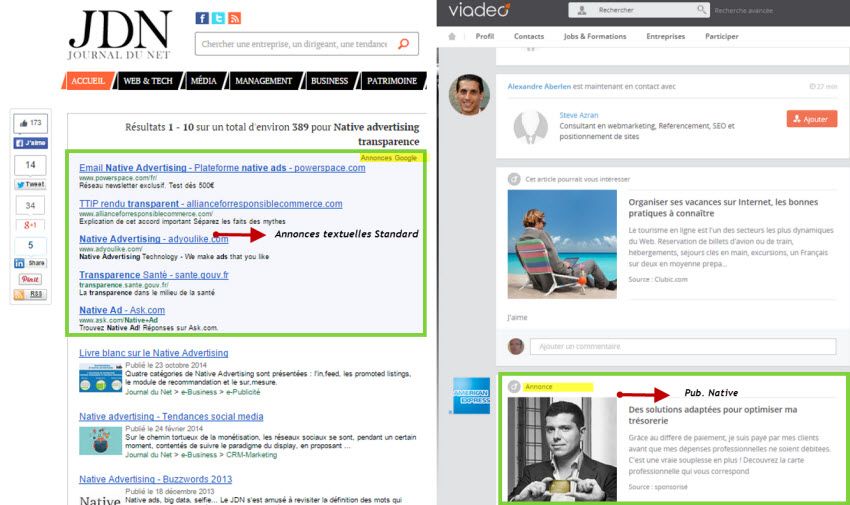Open TTIP rendu transparent ad link
The width and height of the screenshot is (850, 505).
coord(211,204)
